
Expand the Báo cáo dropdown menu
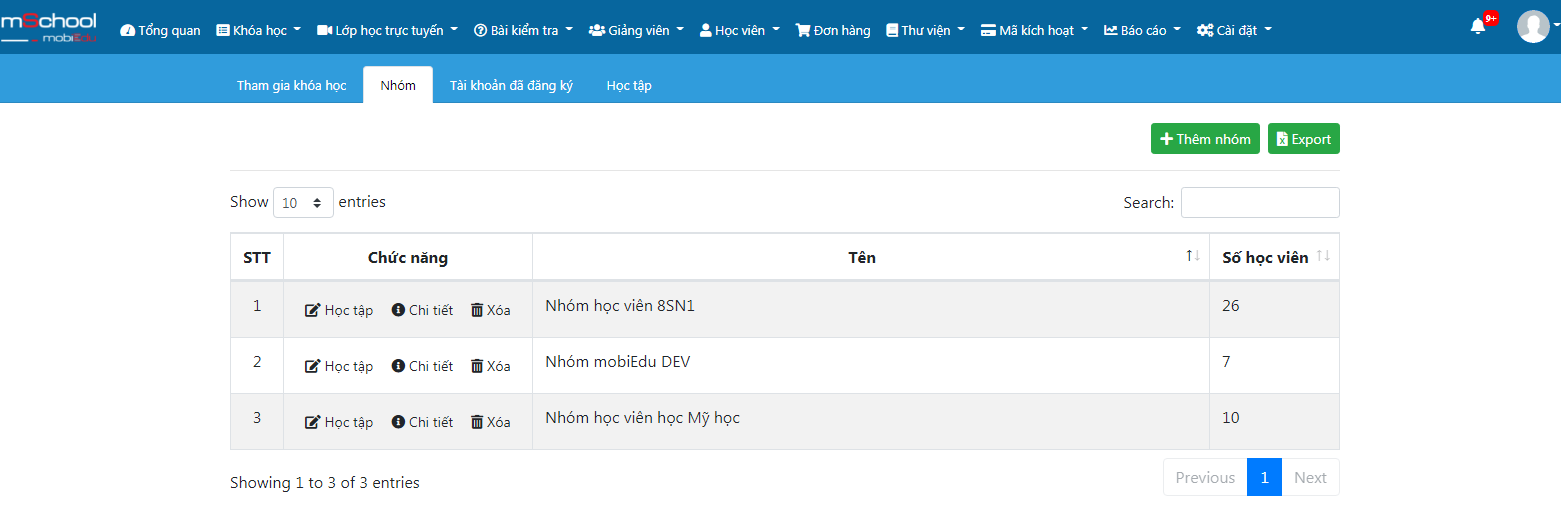point(1142,30)
